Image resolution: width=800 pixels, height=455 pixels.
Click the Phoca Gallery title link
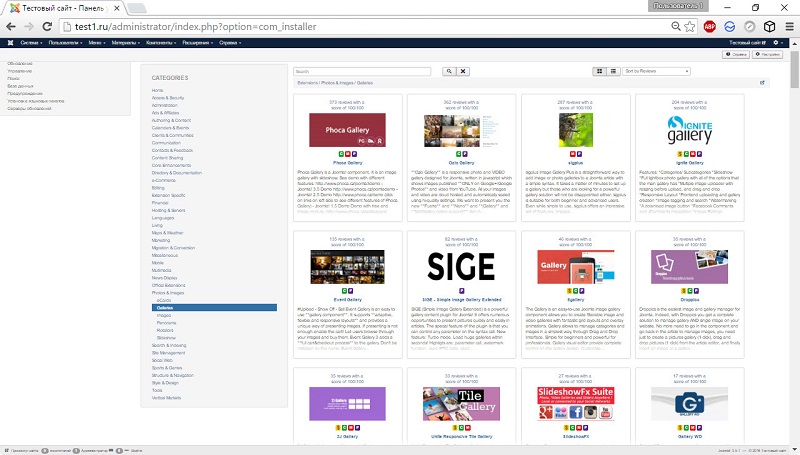tap(347, 163)
